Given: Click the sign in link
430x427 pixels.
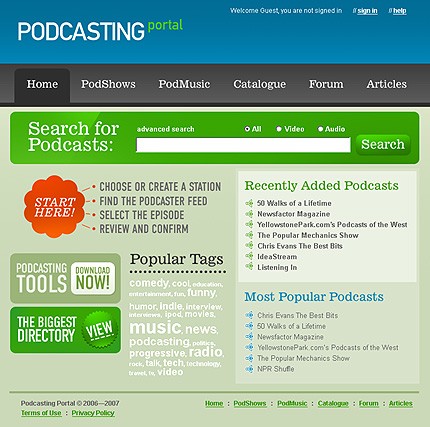Looking at the screenshot, I should (367, 11).
